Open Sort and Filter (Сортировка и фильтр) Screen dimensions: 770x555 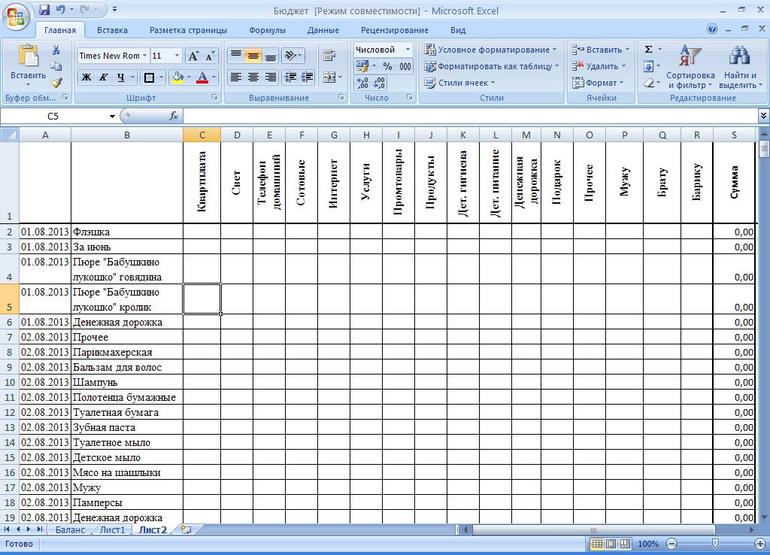690,66
